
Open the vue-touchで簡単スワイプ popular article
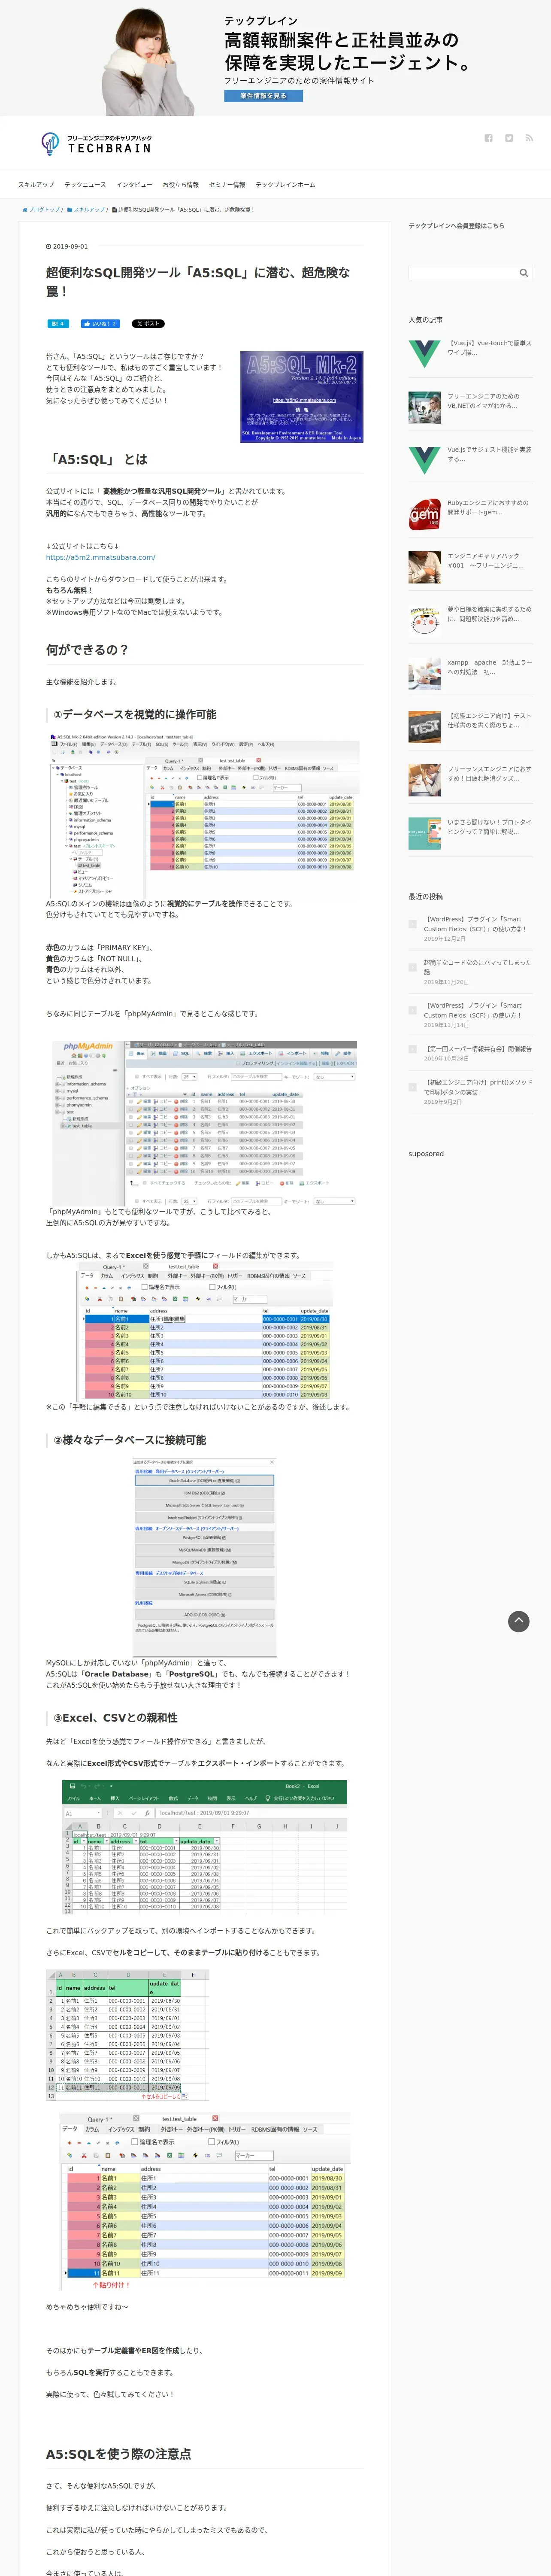click(x=489, y=348)
